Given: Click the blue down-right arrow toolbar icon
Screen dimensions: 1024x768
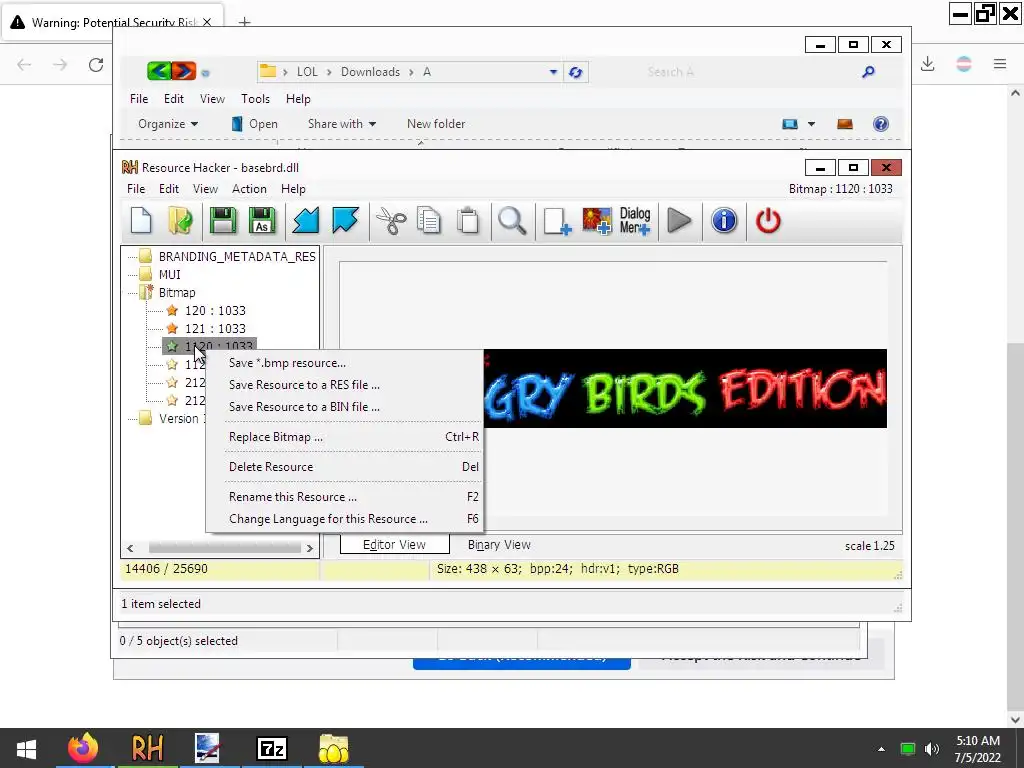Looking at the screenshot, I should (x=345, y=221).
